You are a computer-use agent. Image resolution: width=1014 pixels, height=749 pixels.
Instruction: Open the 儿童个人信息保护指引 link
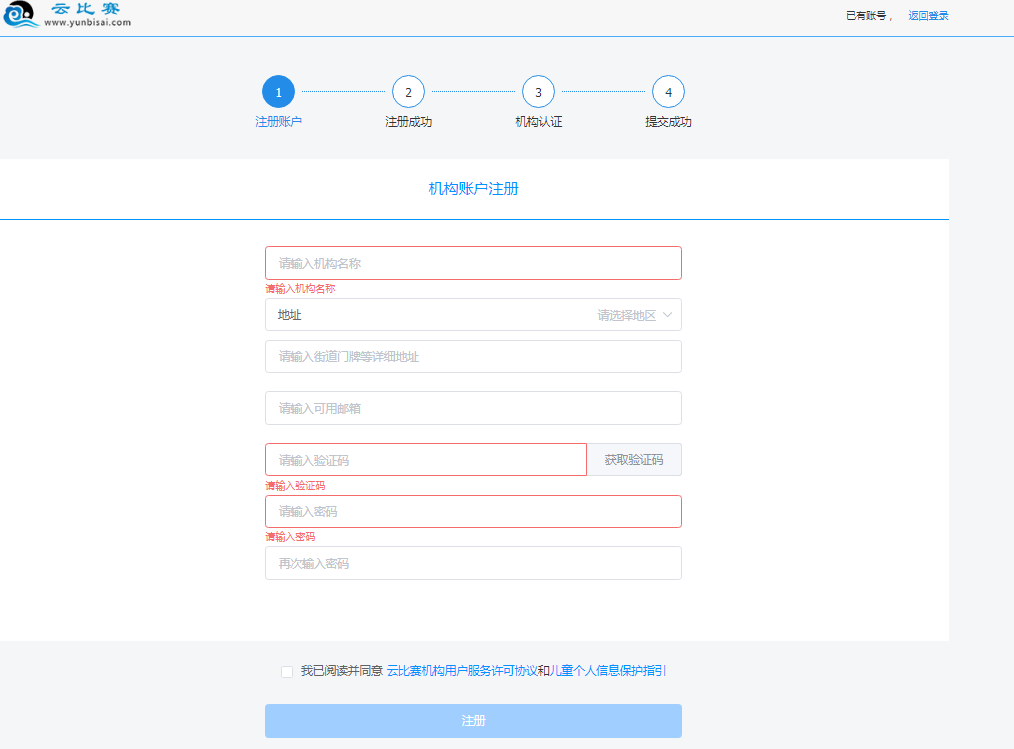click(607, 671)
